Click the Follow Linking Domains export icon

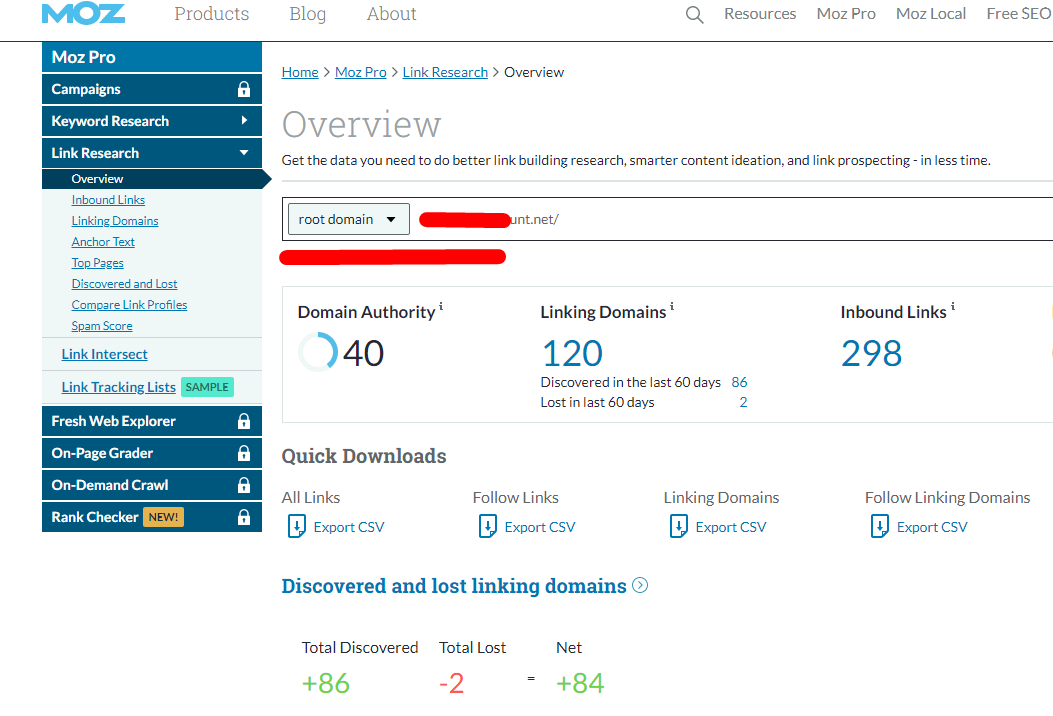[880, 527]
